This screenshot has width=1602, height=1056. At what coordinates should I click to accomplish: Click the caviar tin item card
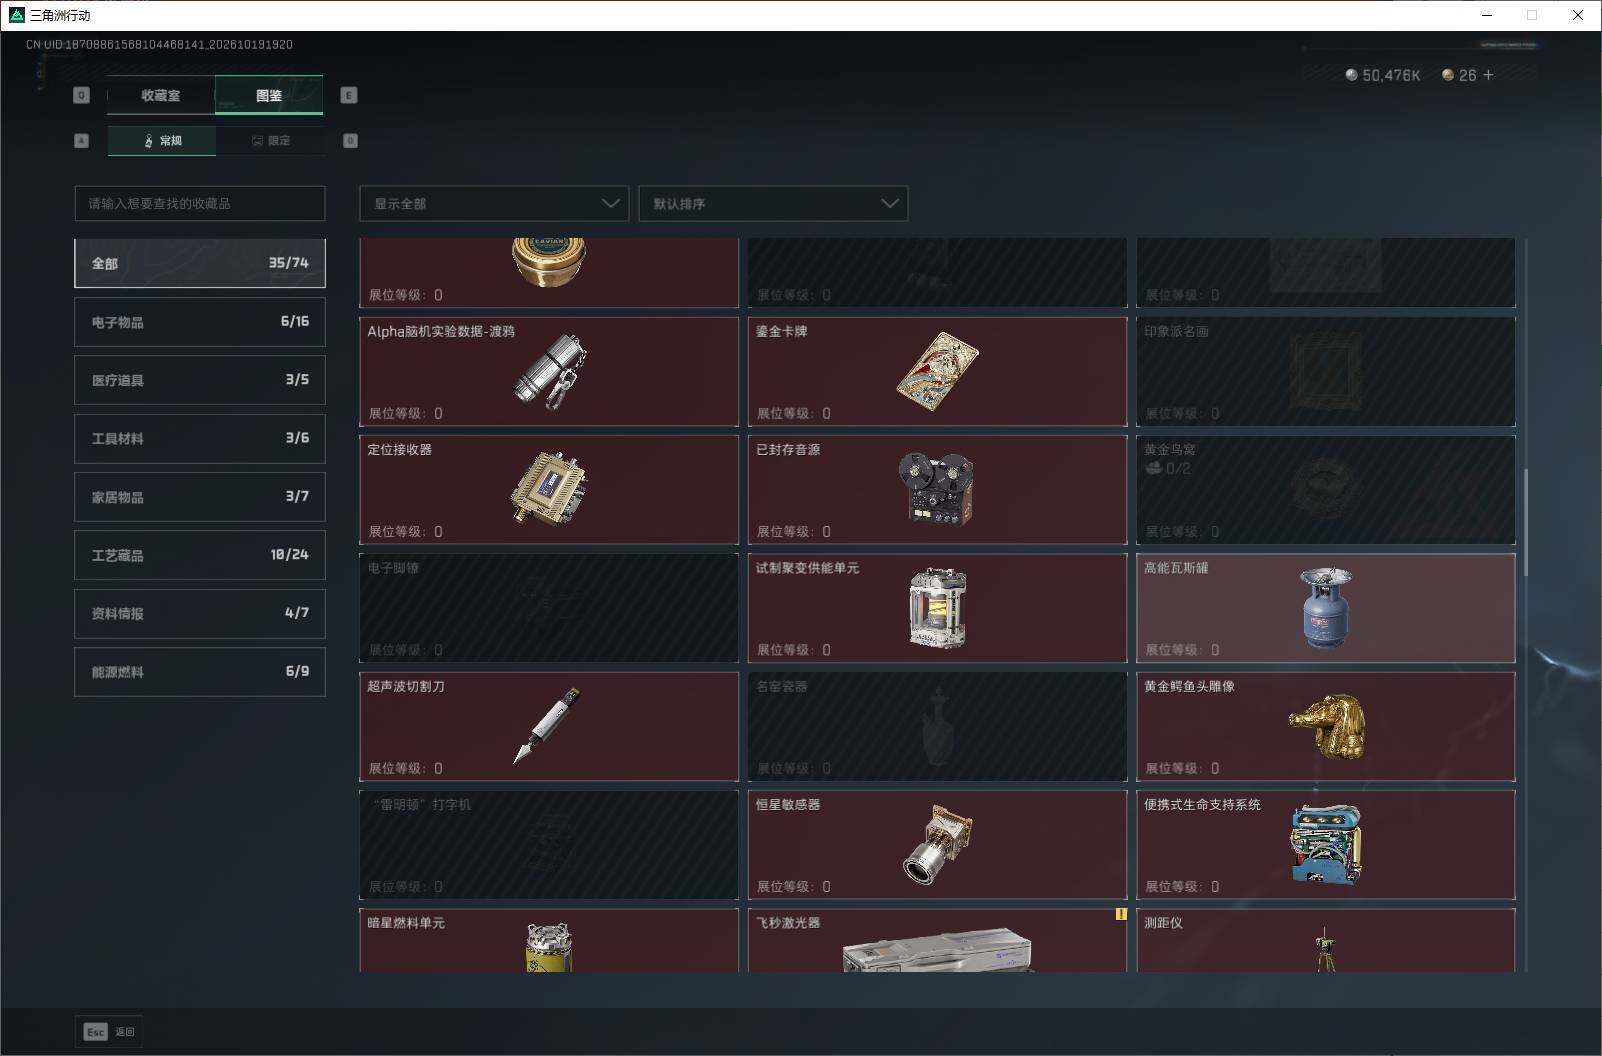[x=549, y=272]
